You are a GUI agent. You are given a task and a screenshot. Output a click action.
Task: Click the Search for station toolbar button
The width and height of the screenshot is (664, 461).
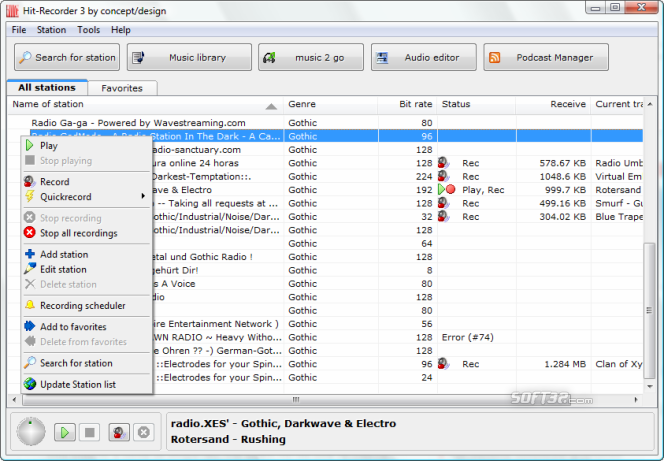click(67, 57)
